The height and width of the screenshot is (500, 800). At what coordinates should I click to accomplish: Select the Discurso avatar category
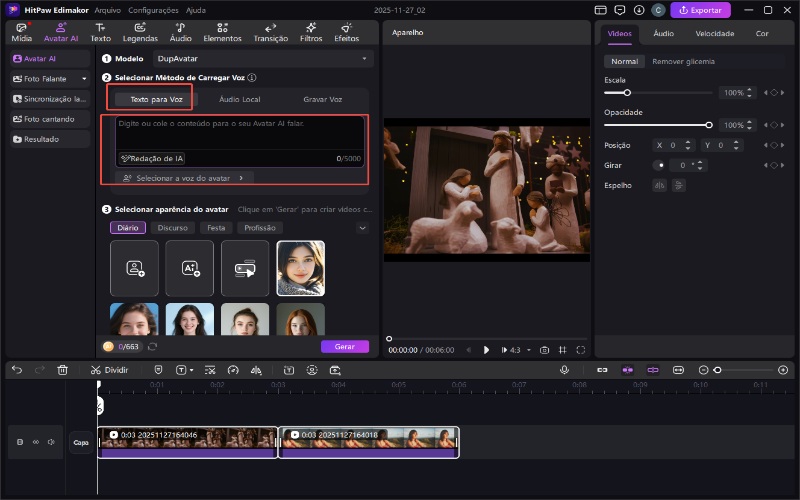172,228
